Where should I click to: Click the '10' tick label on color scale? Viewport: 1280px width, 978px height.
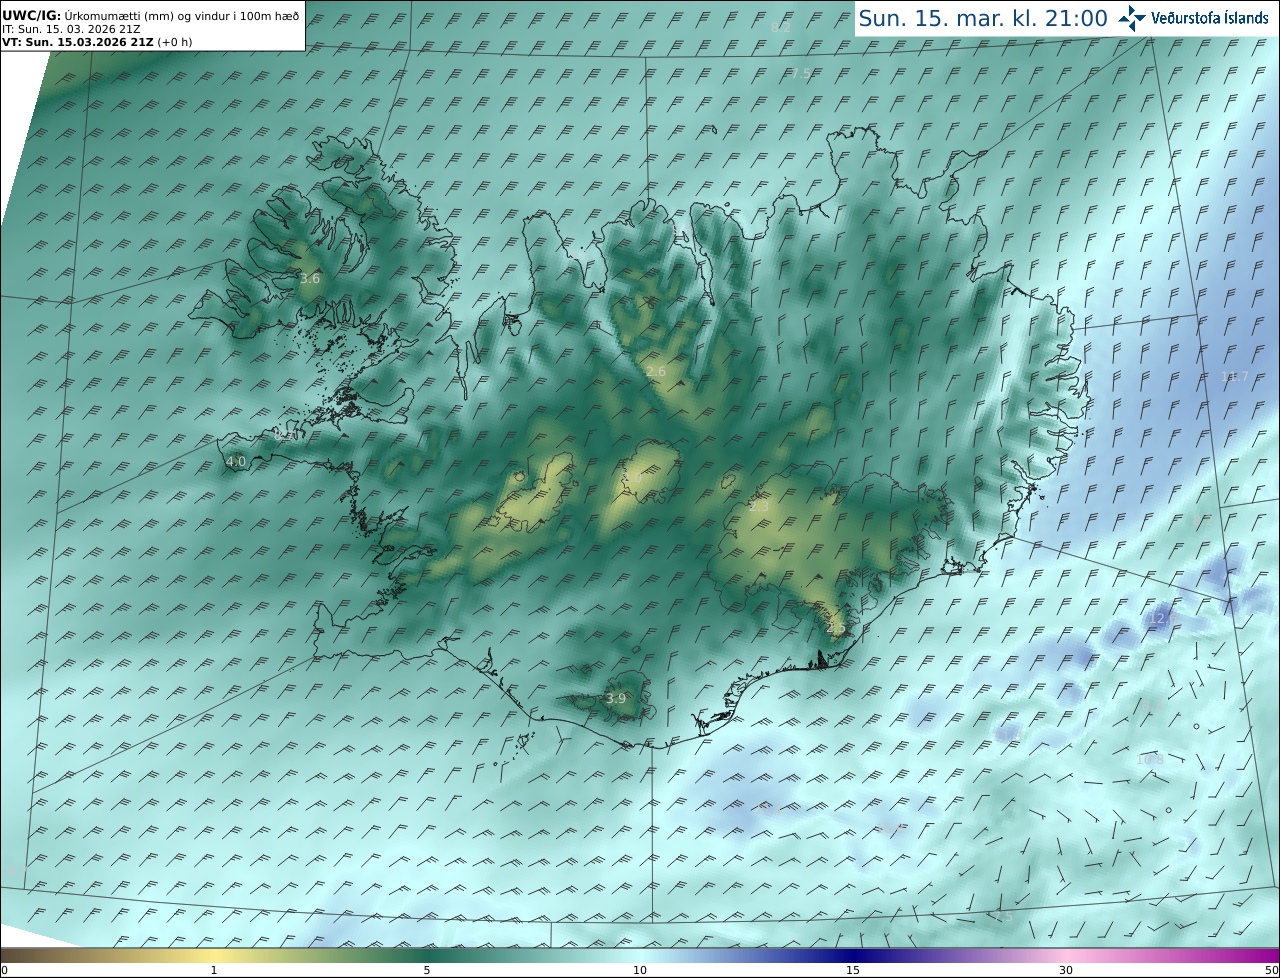tap(640, 970)
